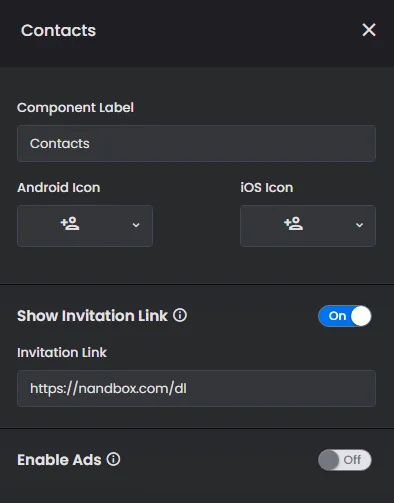Click the white knob of the On switch
This screenshot has width=394, height=503.
coord(361,316)
